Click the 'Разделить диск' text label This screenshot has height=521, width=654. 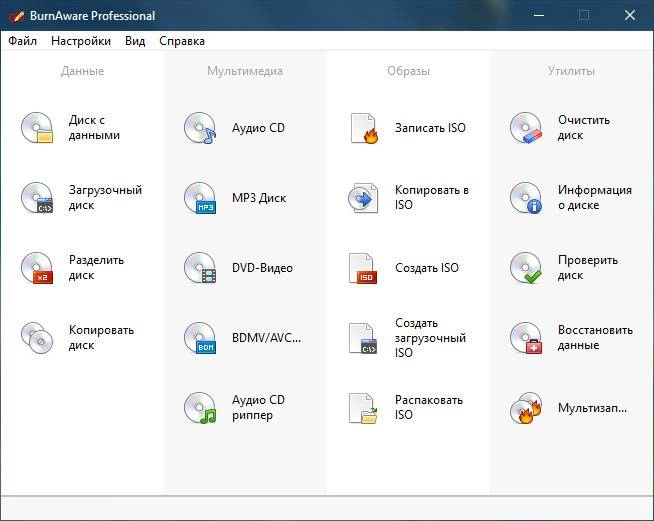coord(96,268)
